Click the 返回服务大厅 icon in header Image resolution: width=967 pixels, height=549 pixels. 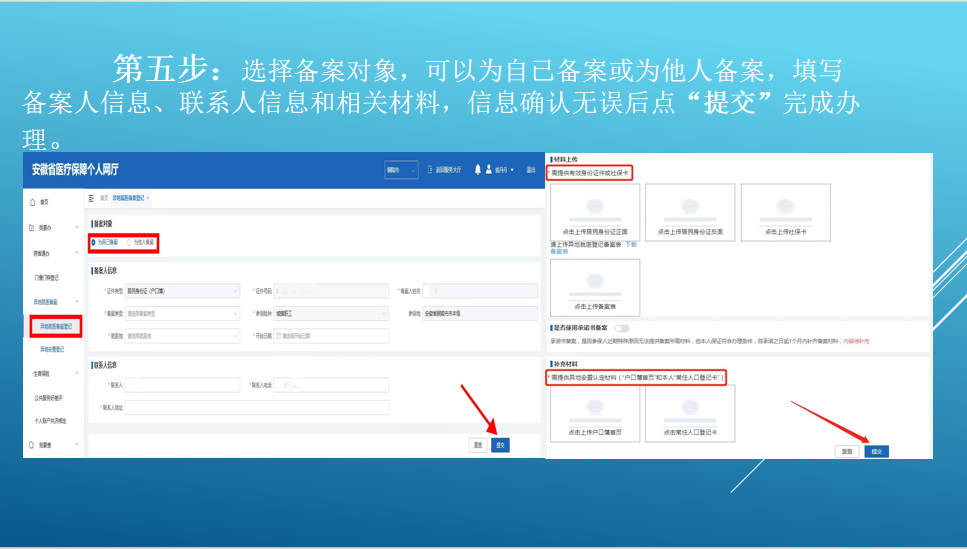(x=430, y=169)
